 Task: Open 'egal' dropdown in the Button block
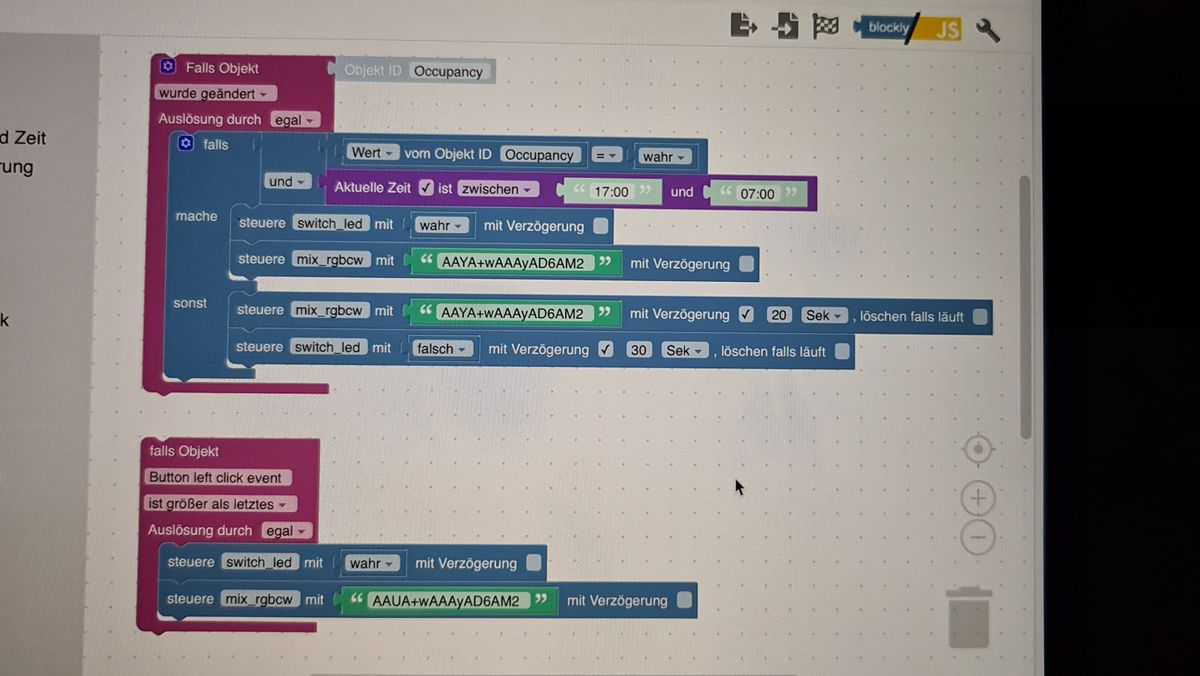[287, 531]
